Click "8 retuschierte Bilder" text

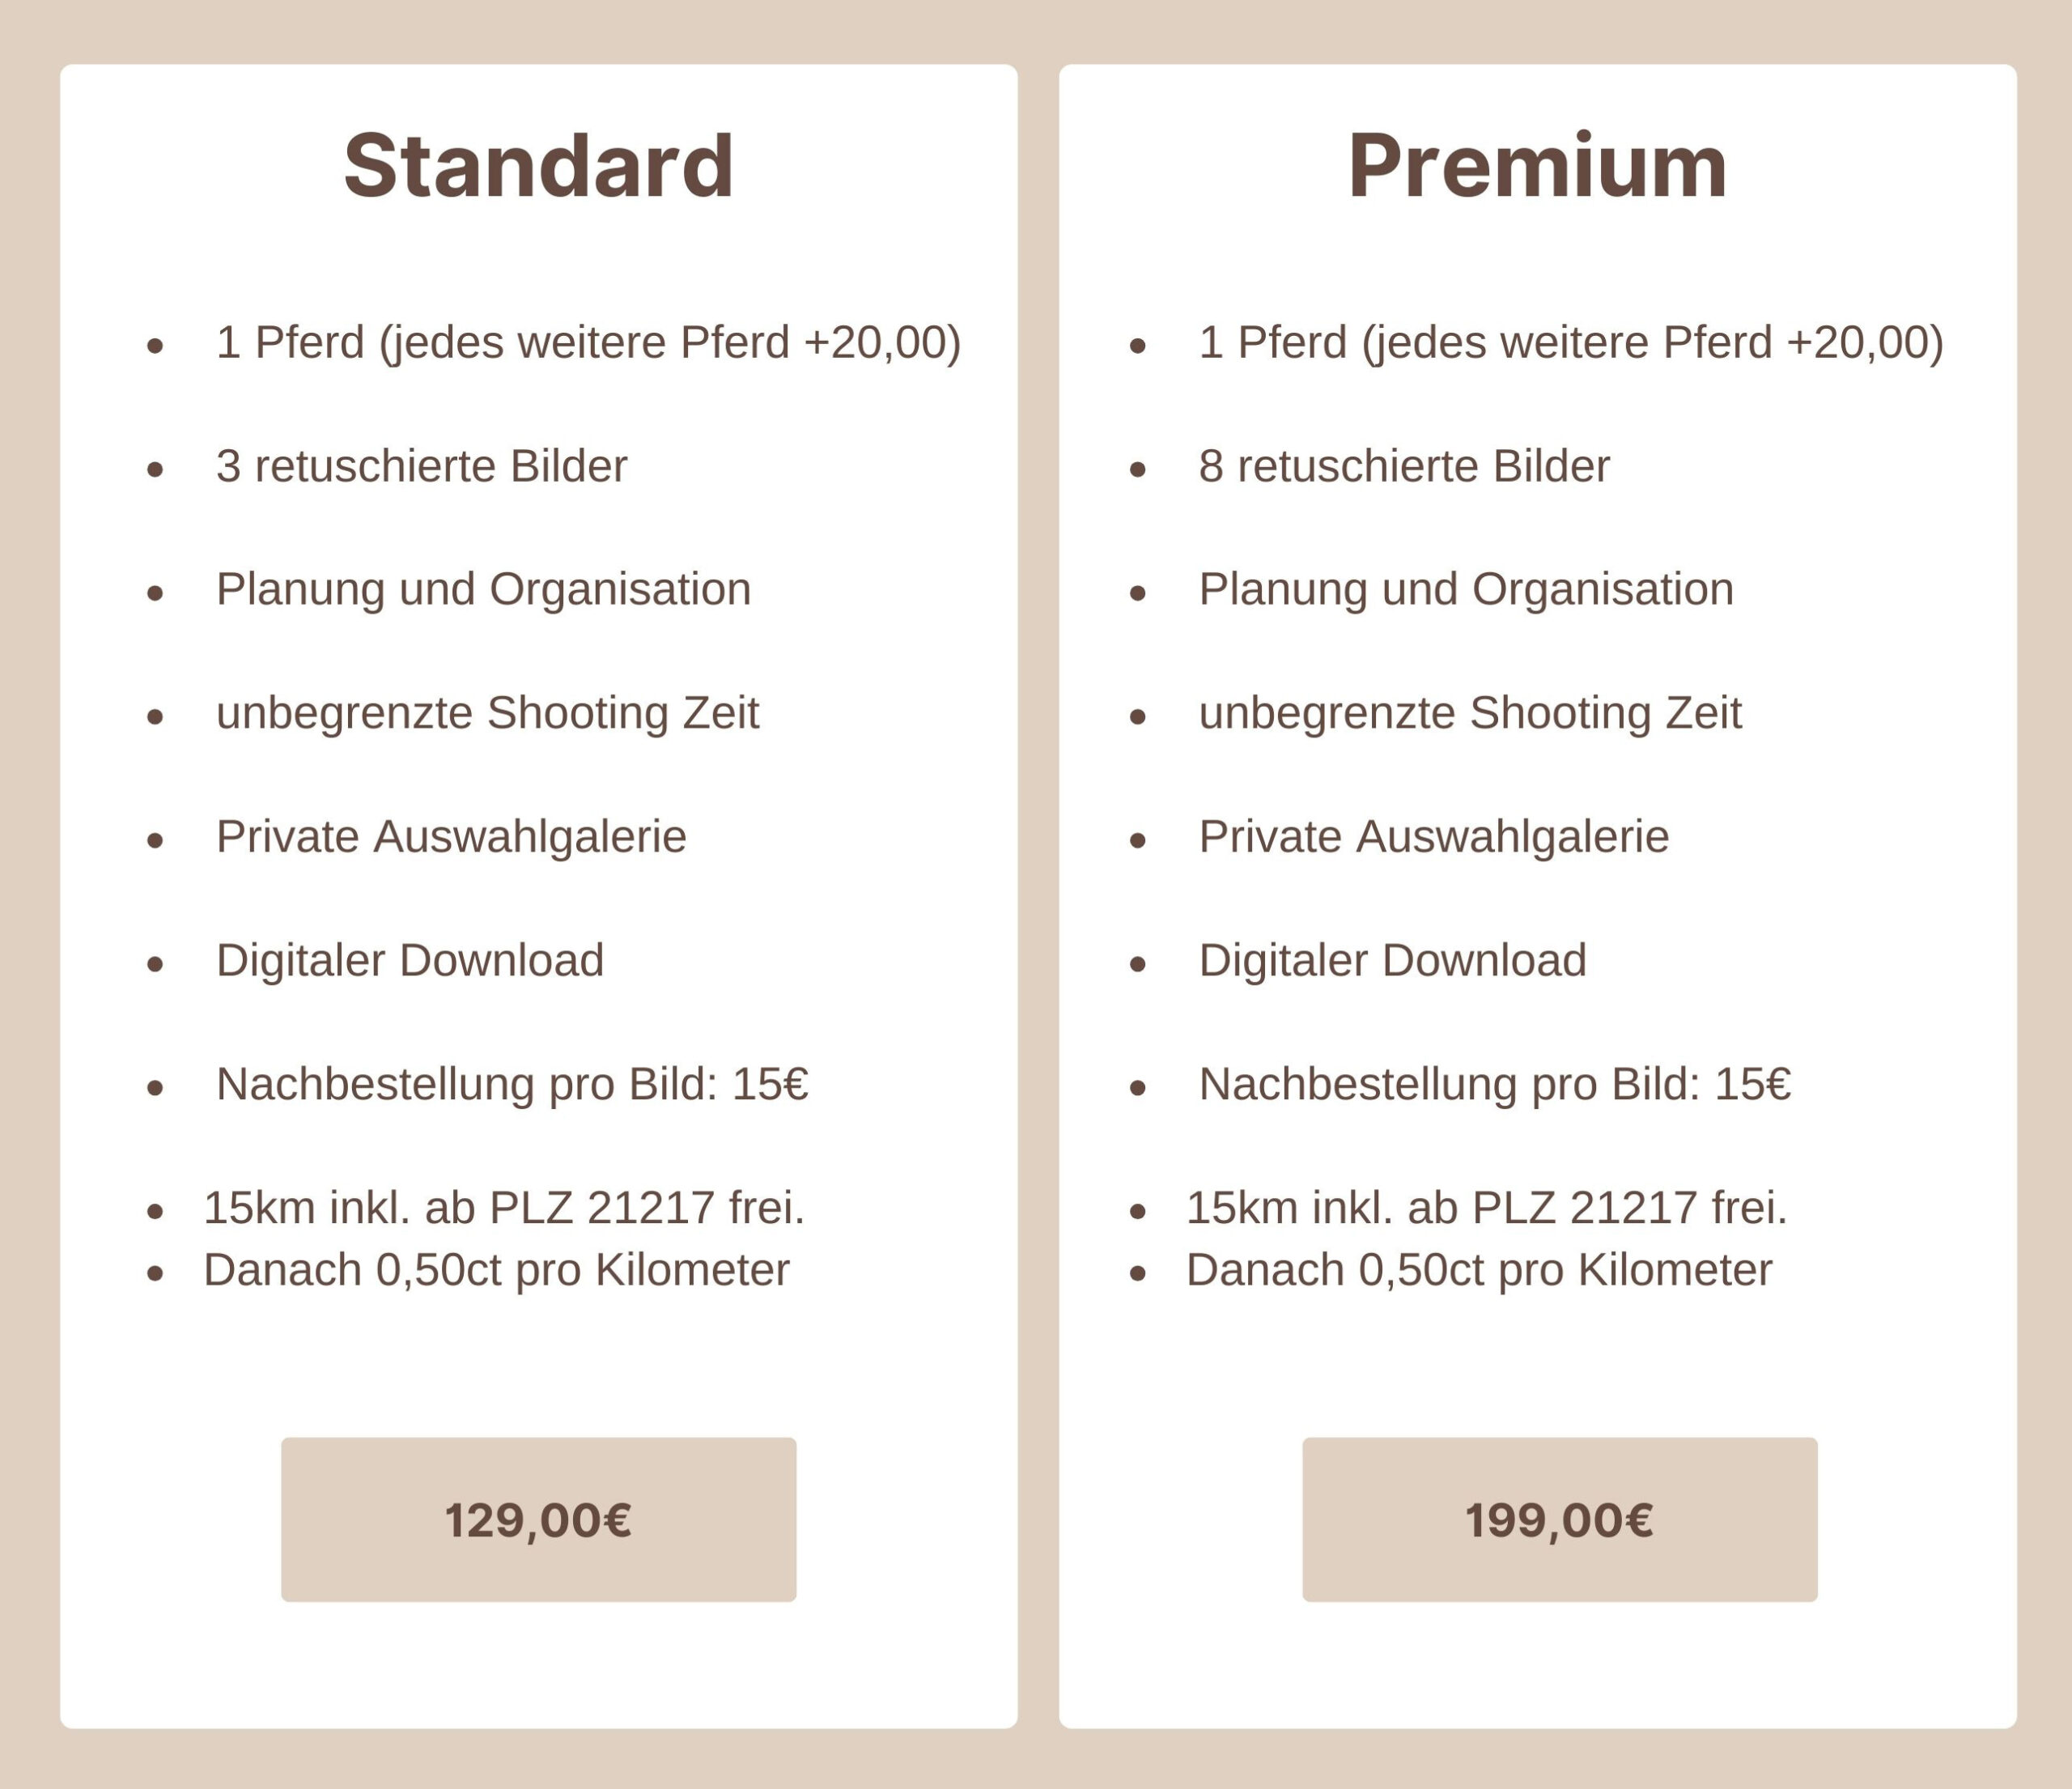point(1404,466)
